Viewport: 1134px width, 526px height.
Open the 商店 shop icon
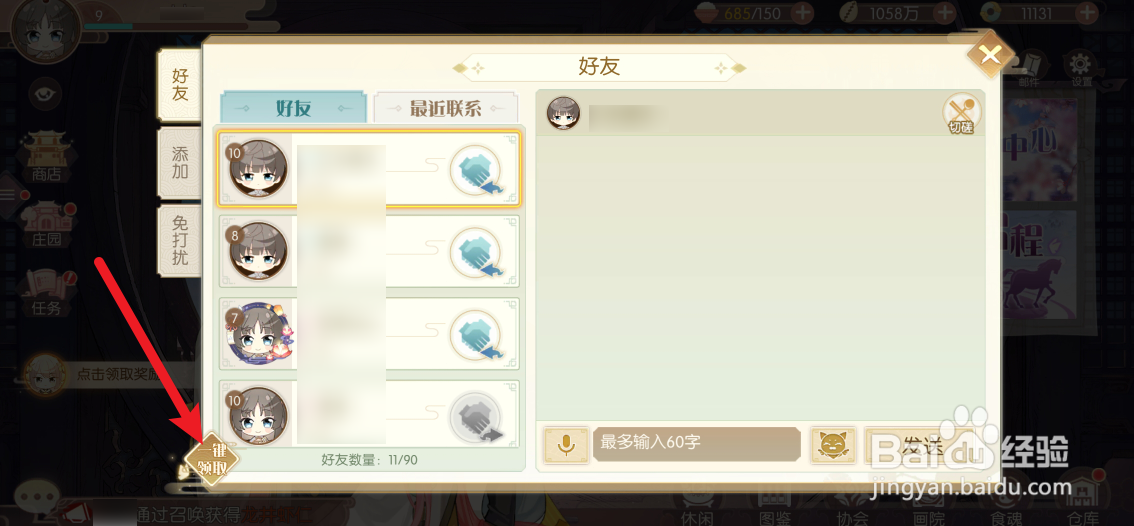(x=46, y=156)
